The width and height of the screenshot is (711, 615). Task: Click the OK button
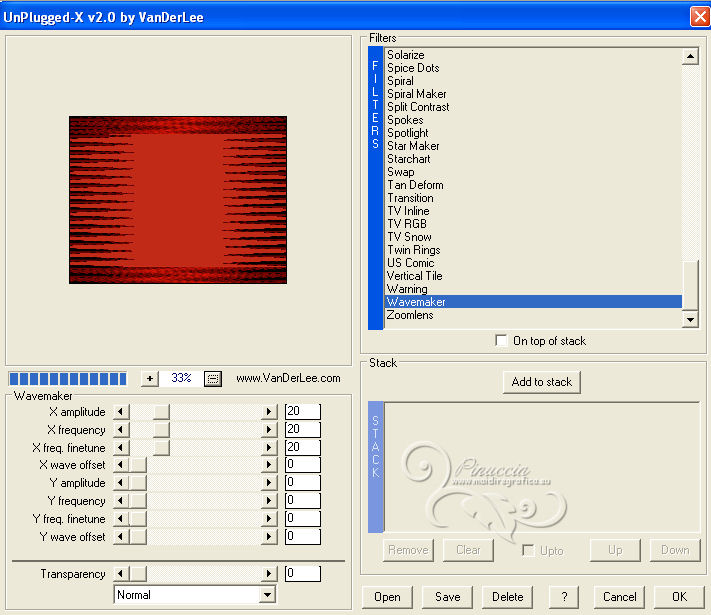679,597
